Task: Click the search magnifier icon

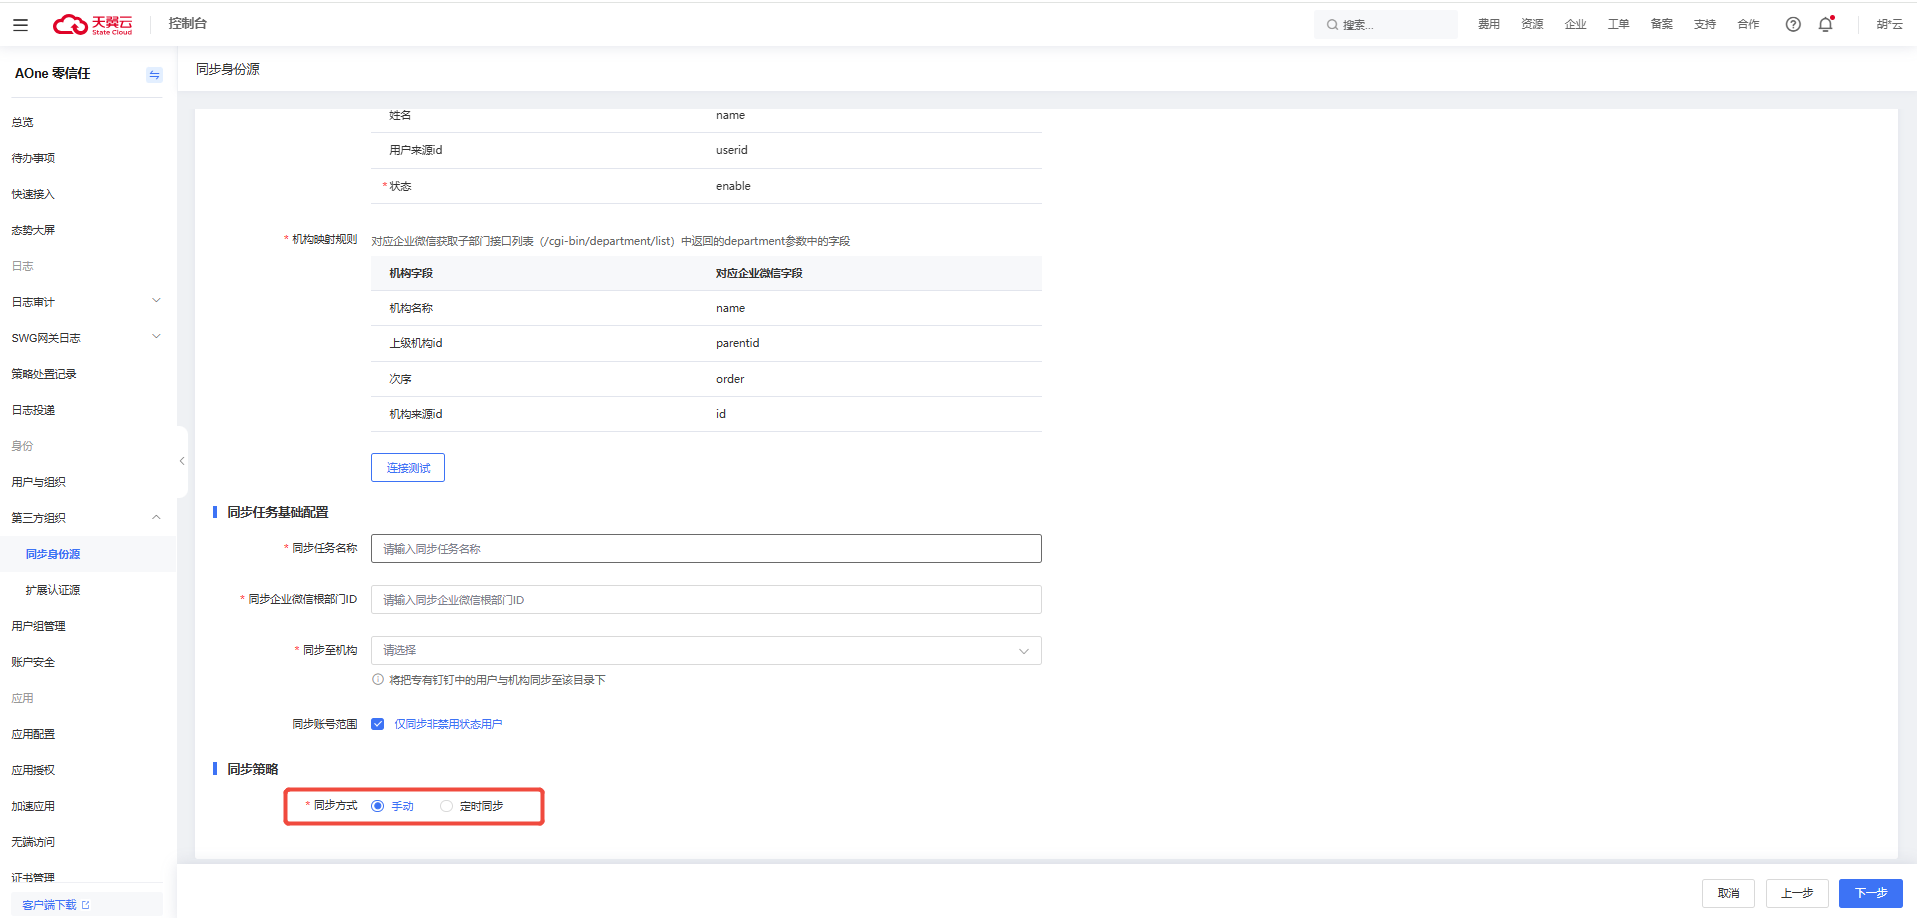Action: [1332, 25]
